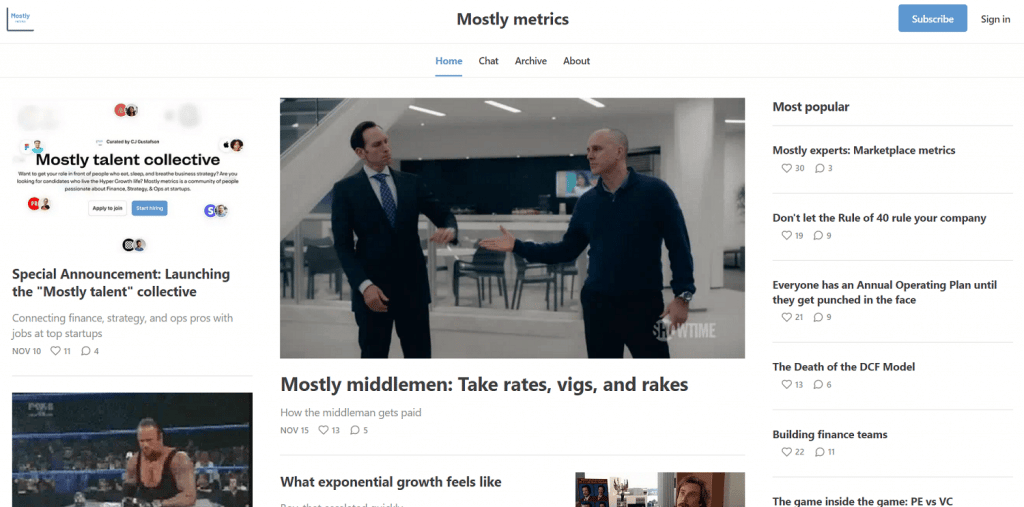Click comment icon under Rule of 40 post
The height and width of the screenshot is (507, 1024).
pos(818,235)
